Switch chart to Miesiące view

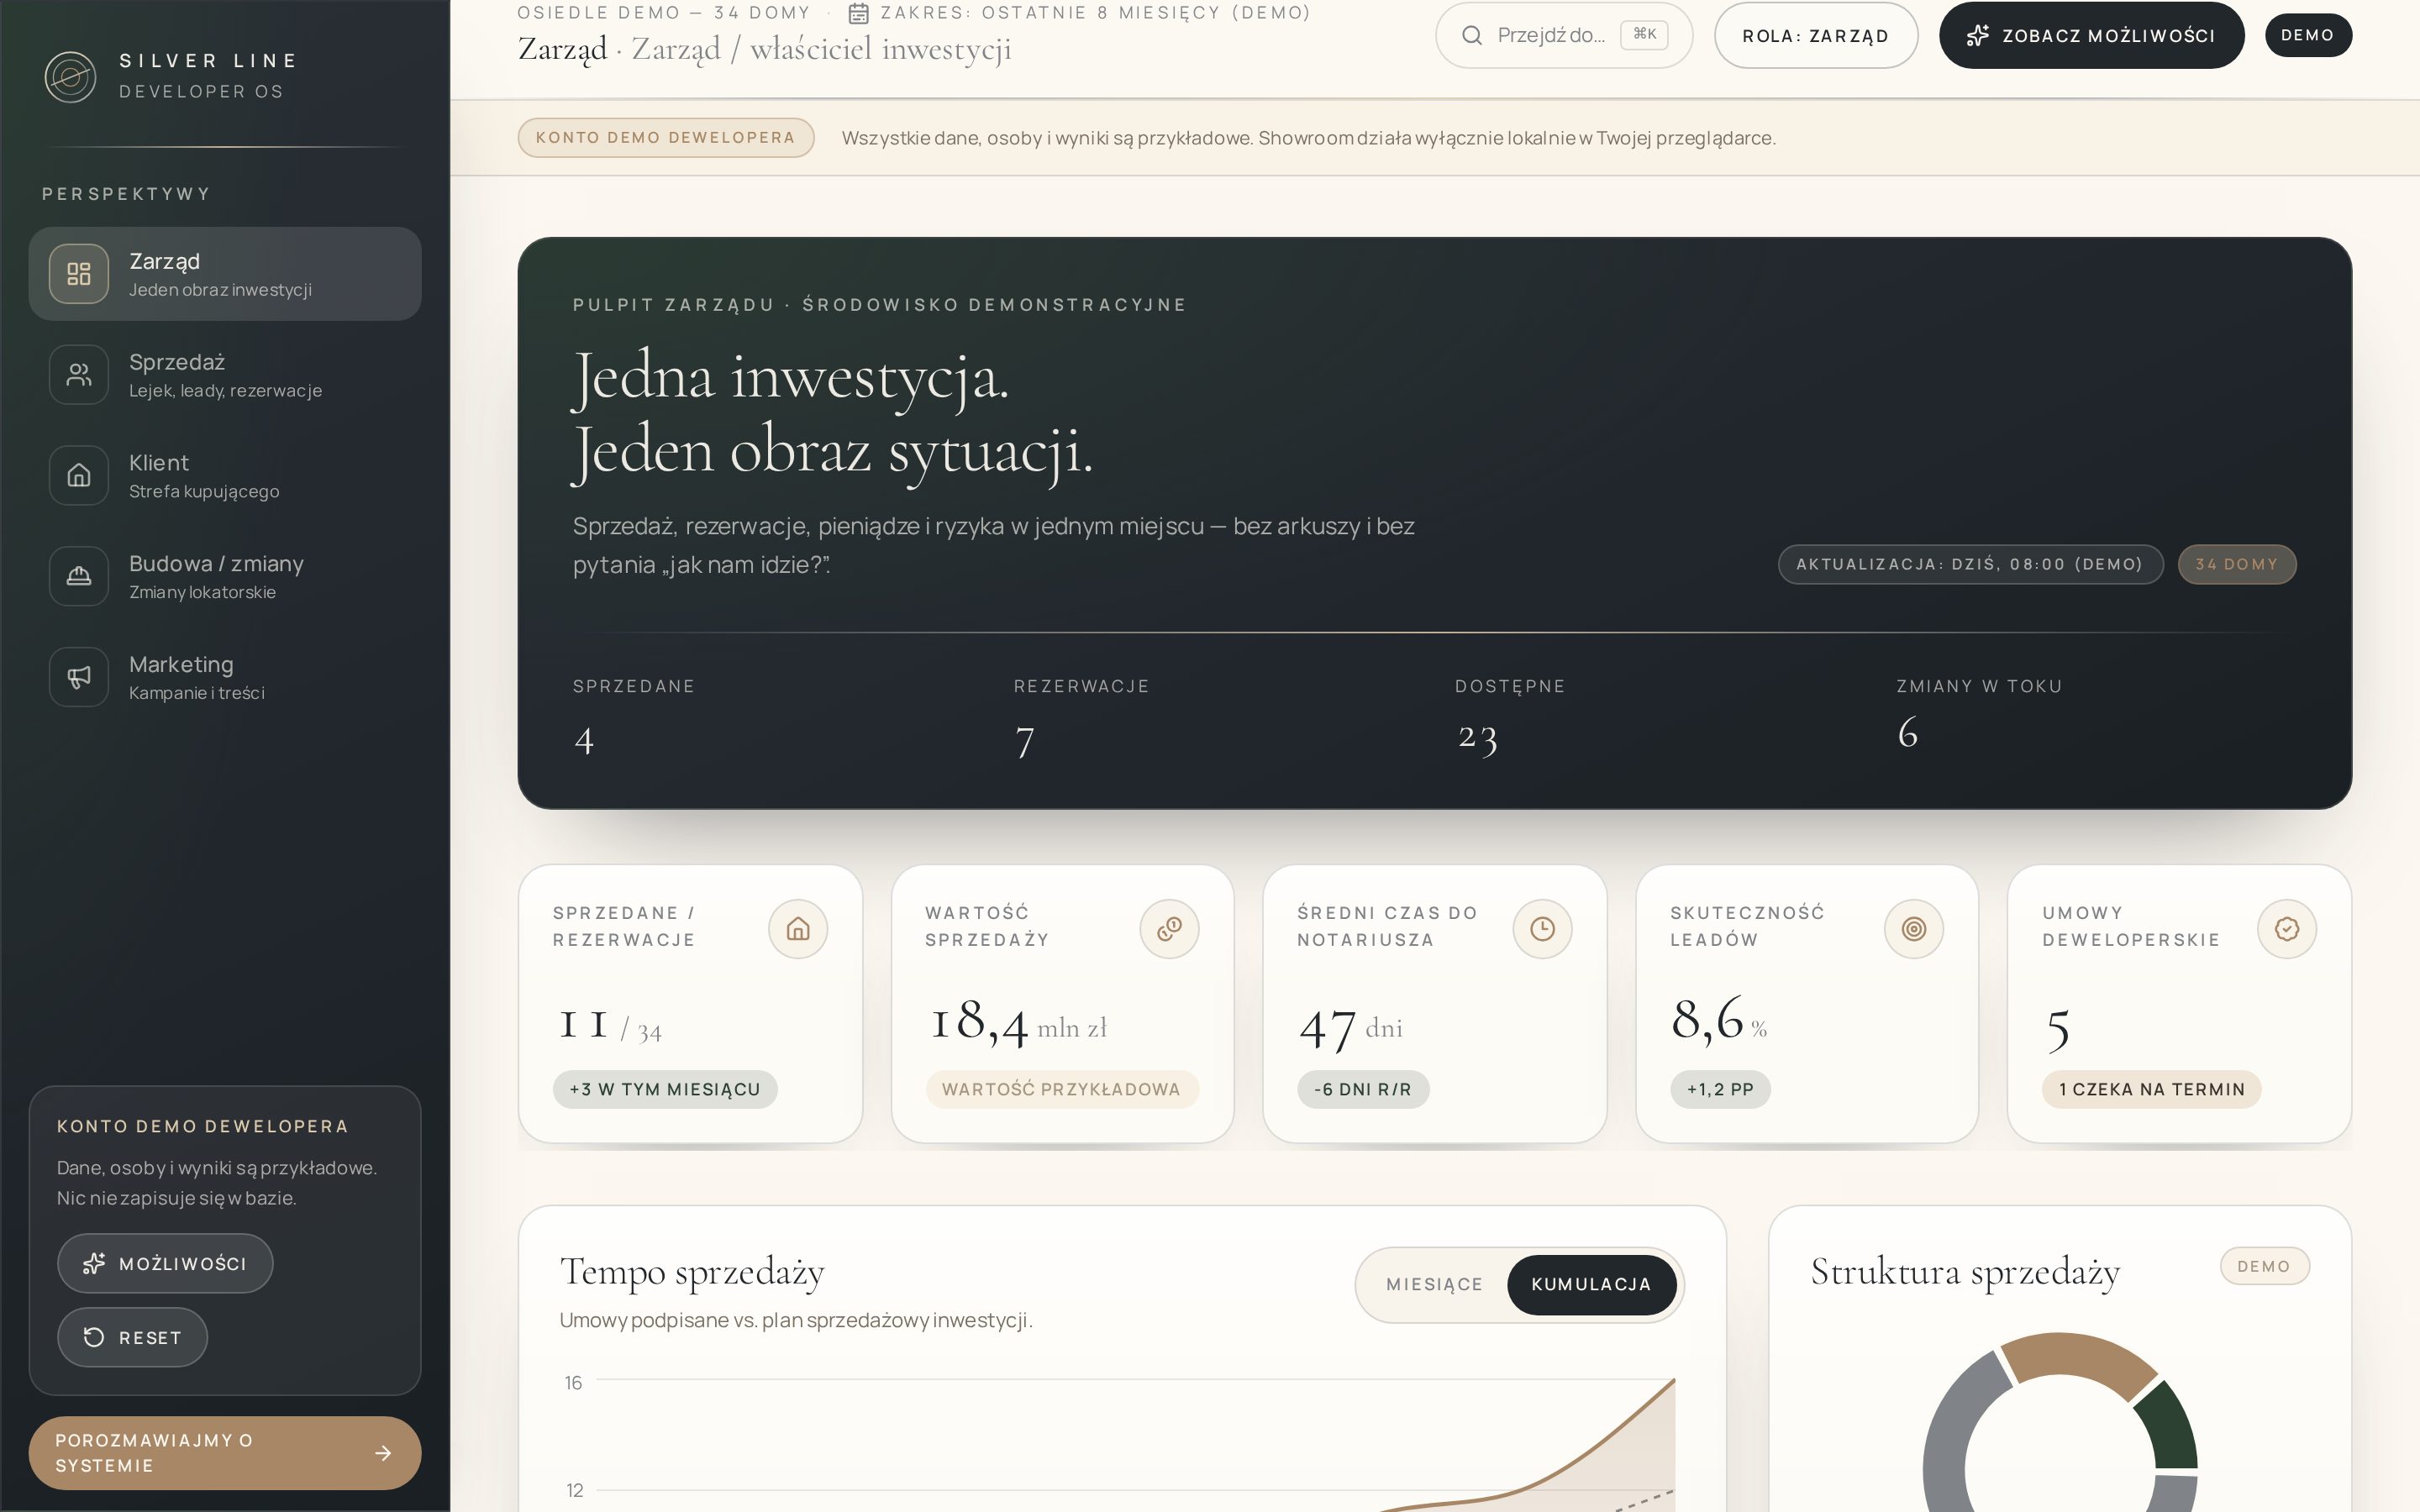pos(1434,1285)
